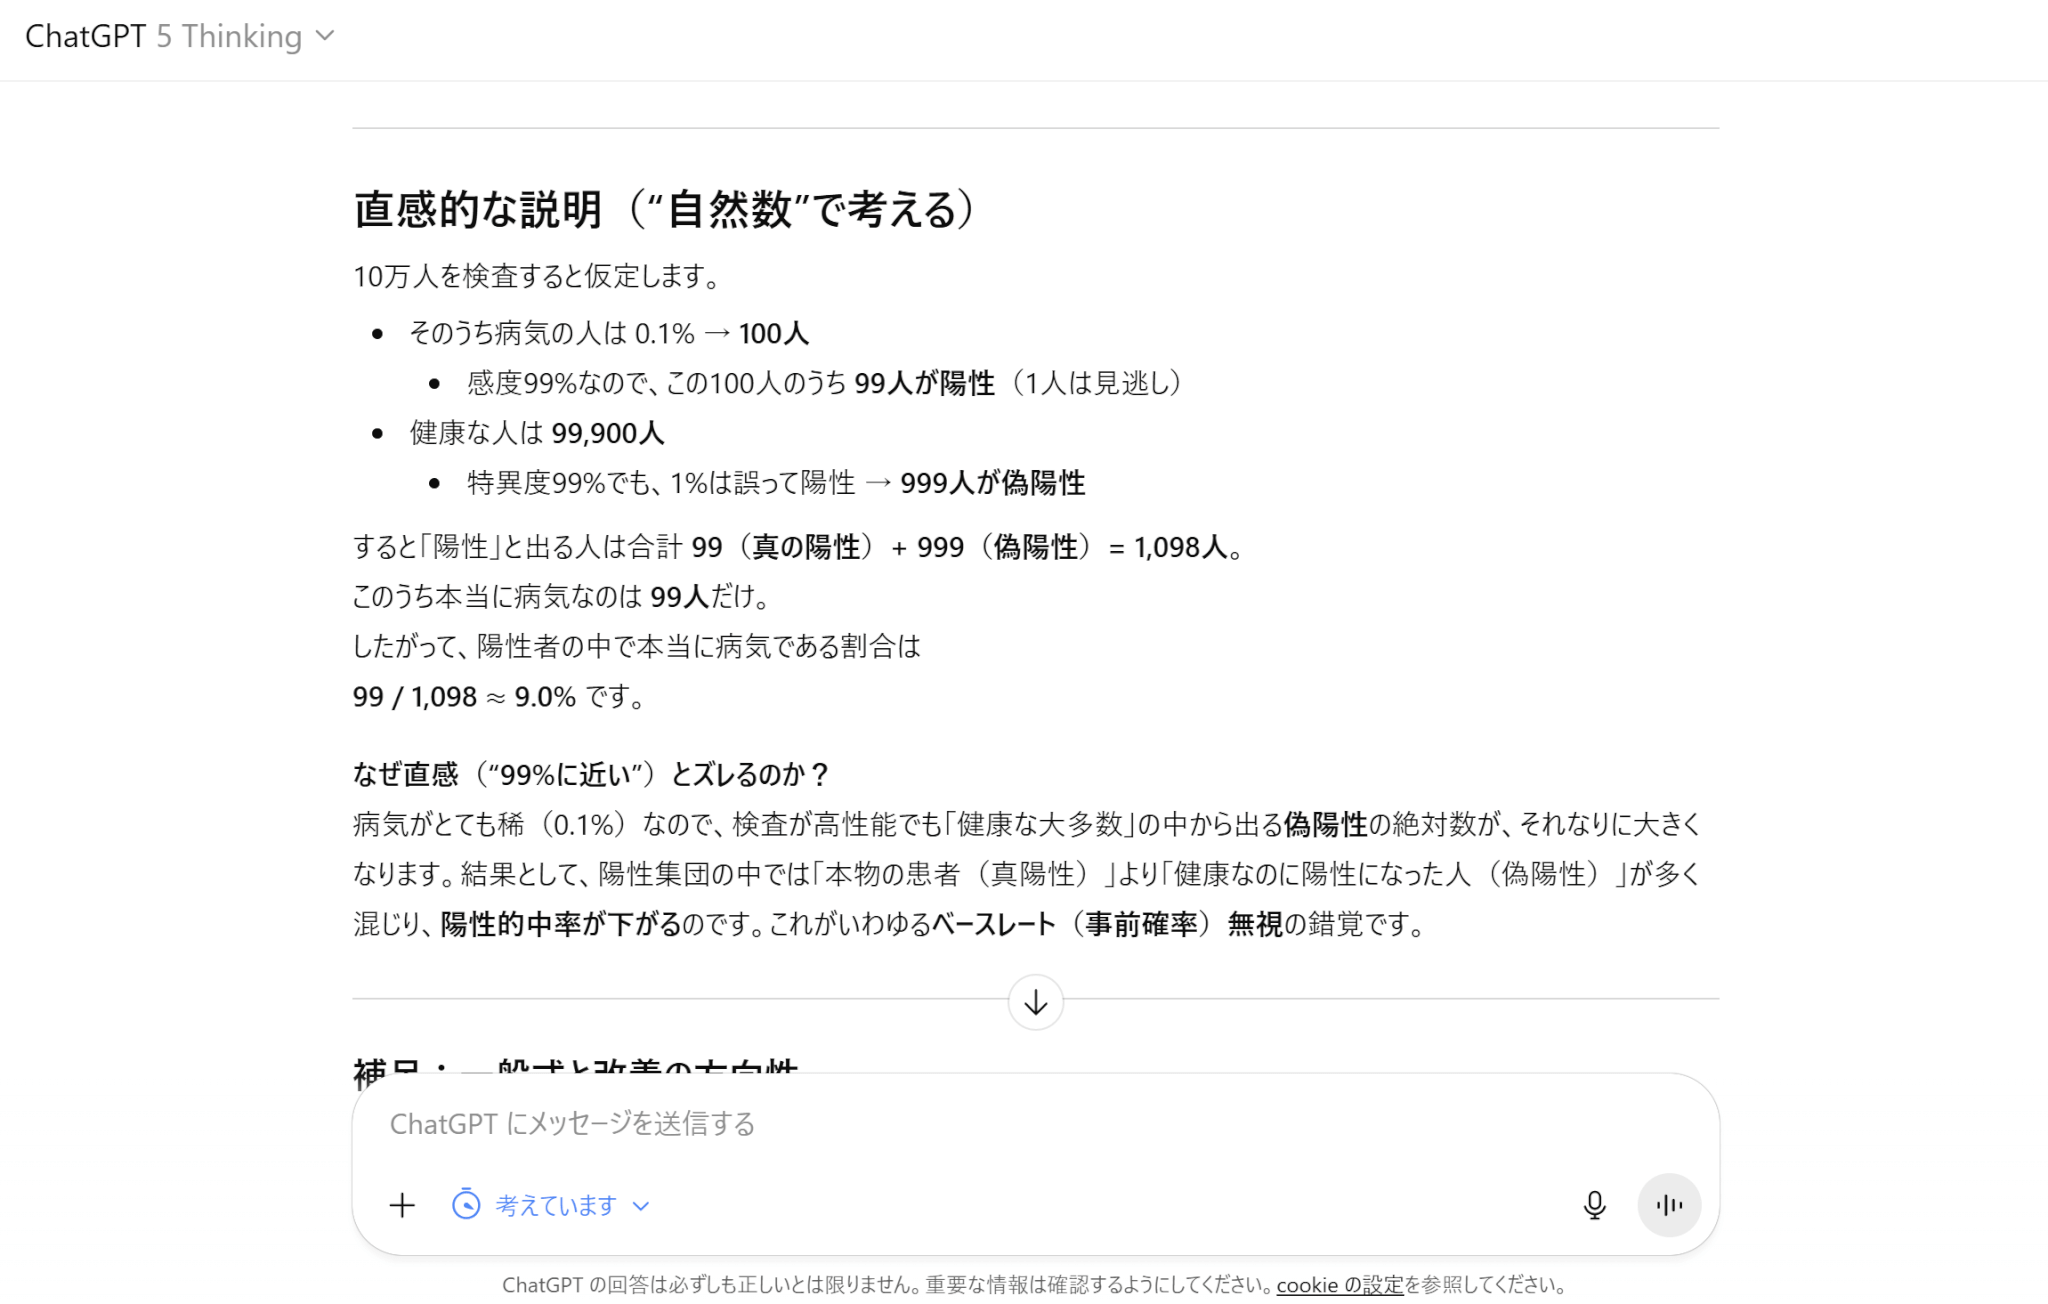The image size is (2048, 1304).
Task: Click the 直感的な説明 heading
Action: coord(664,210)
